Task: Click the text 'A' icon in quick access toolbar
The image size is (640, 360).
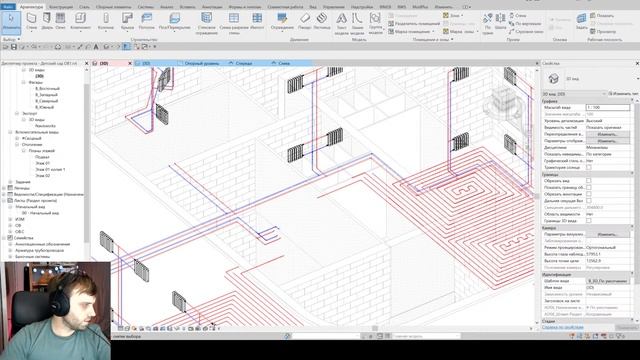Action: pyautogui.click(x=96, y=47)
